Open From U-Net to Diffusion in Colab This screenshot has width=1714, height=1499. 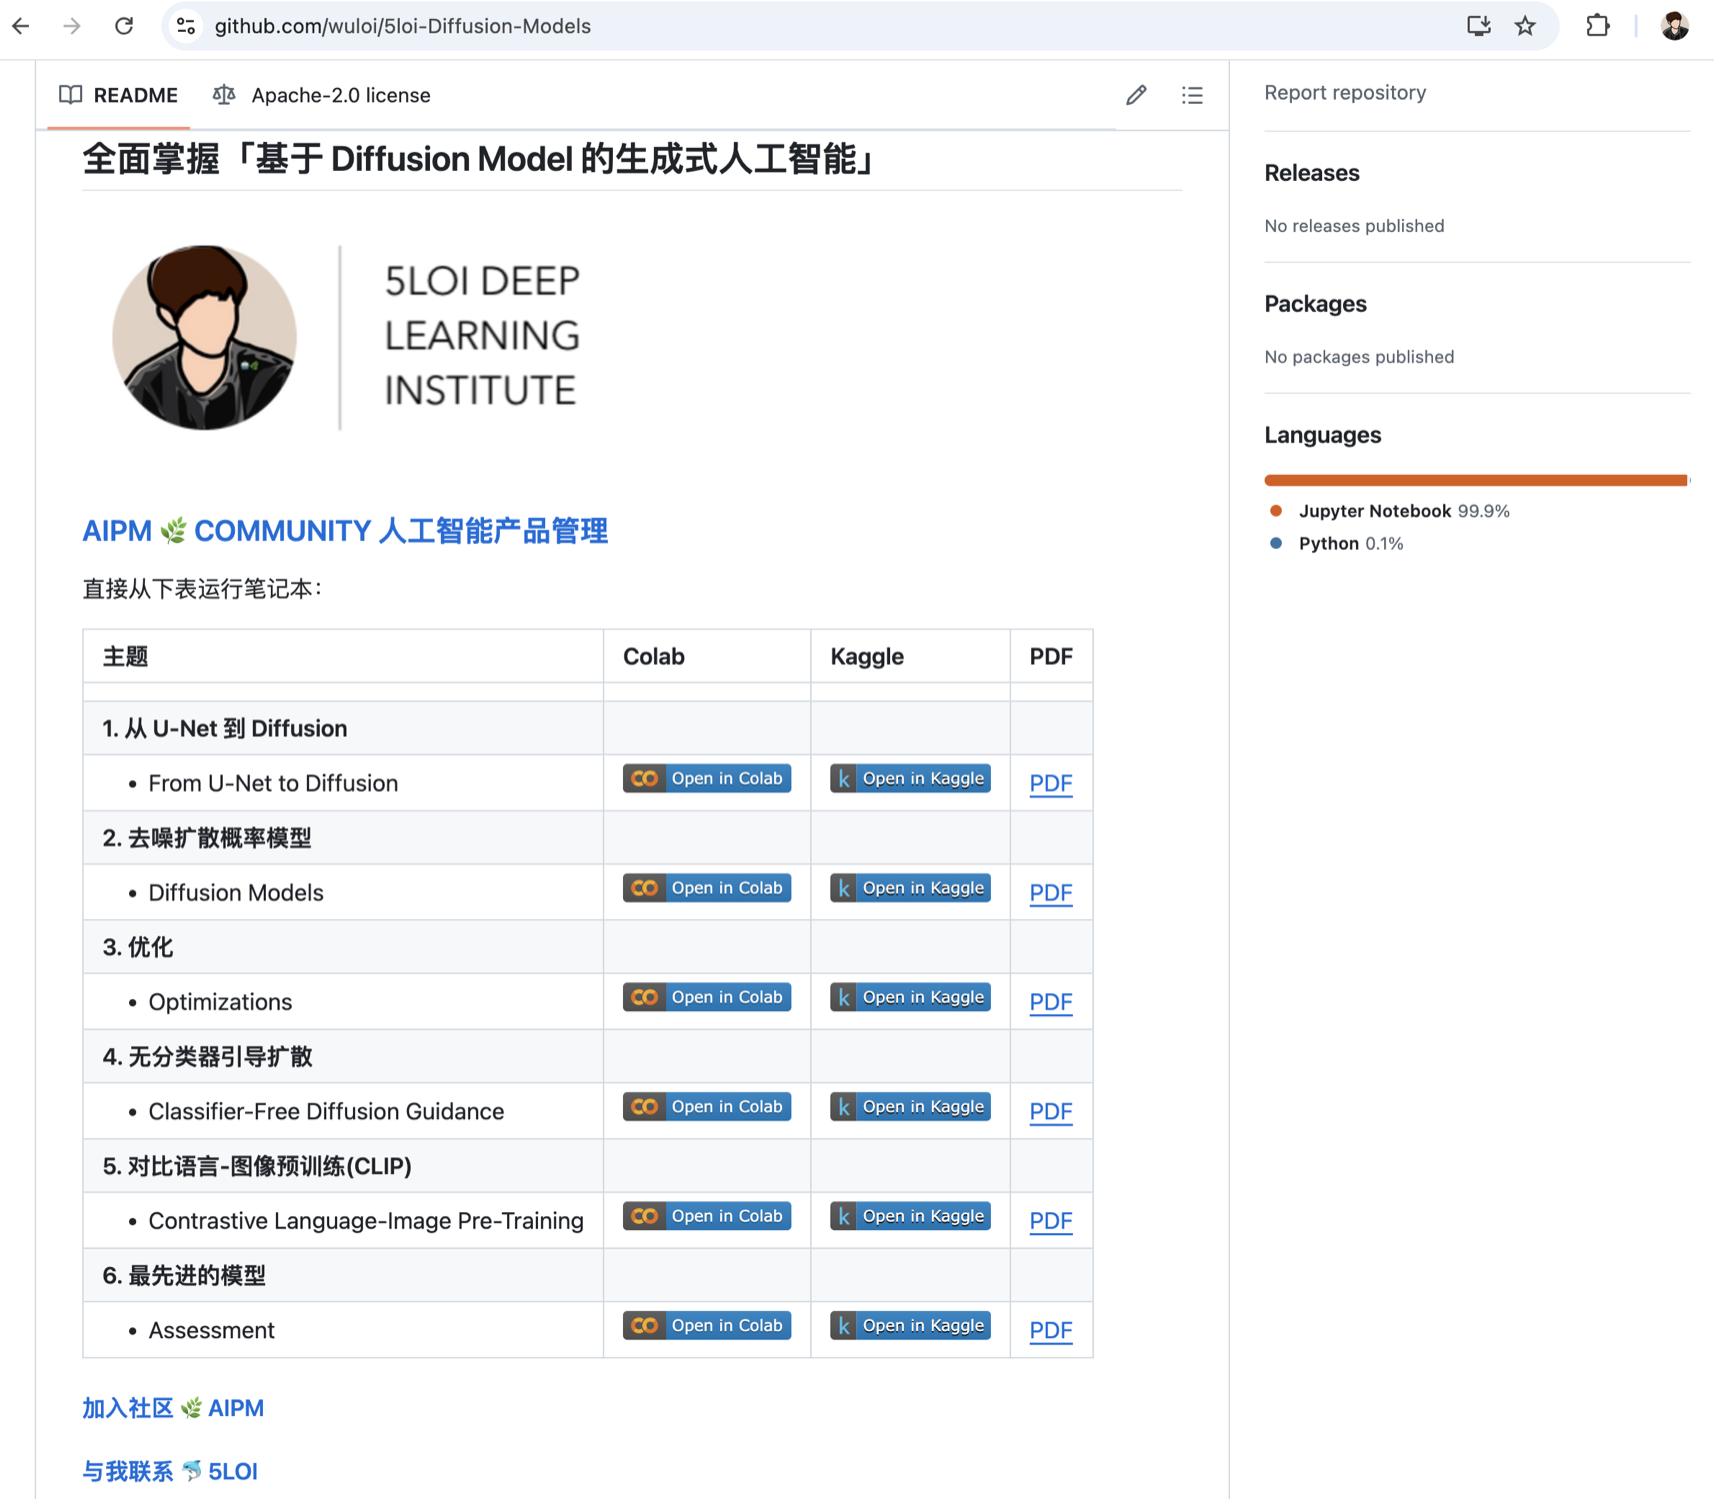[706, 779]
